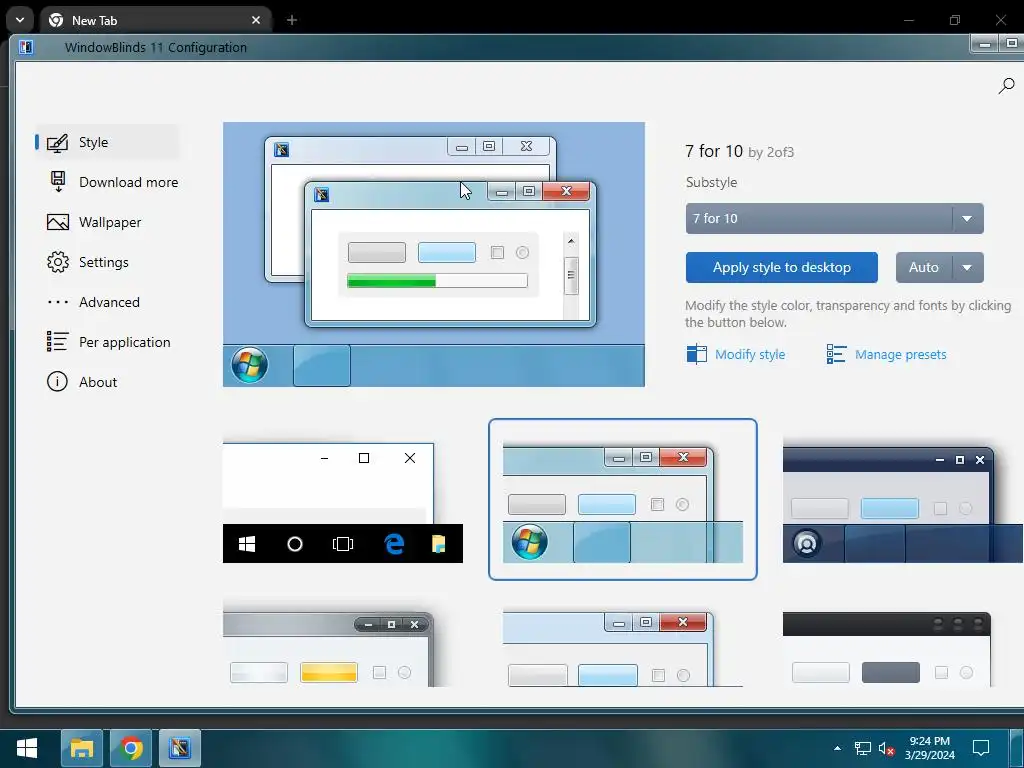Open the Per application section
Viewport: 1024px width, 768px height.
[x=107, y=342]
